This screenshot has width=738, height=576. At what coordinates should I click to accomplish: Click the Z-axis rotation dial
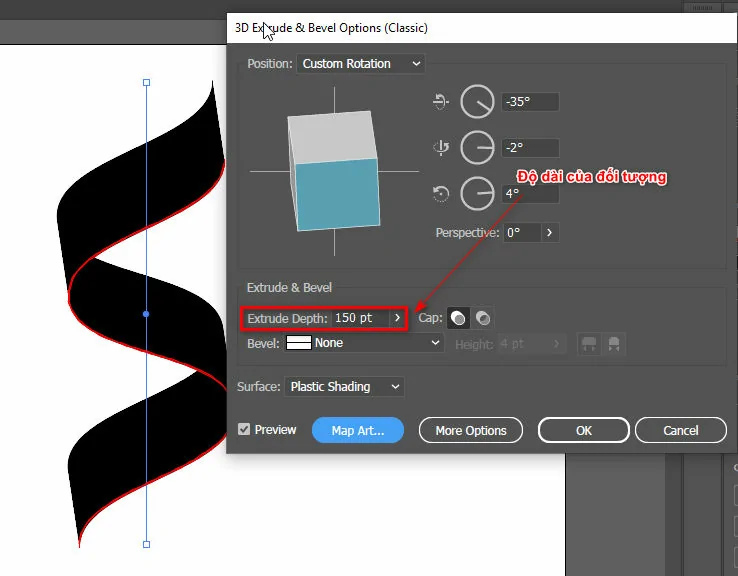(477, 192)
